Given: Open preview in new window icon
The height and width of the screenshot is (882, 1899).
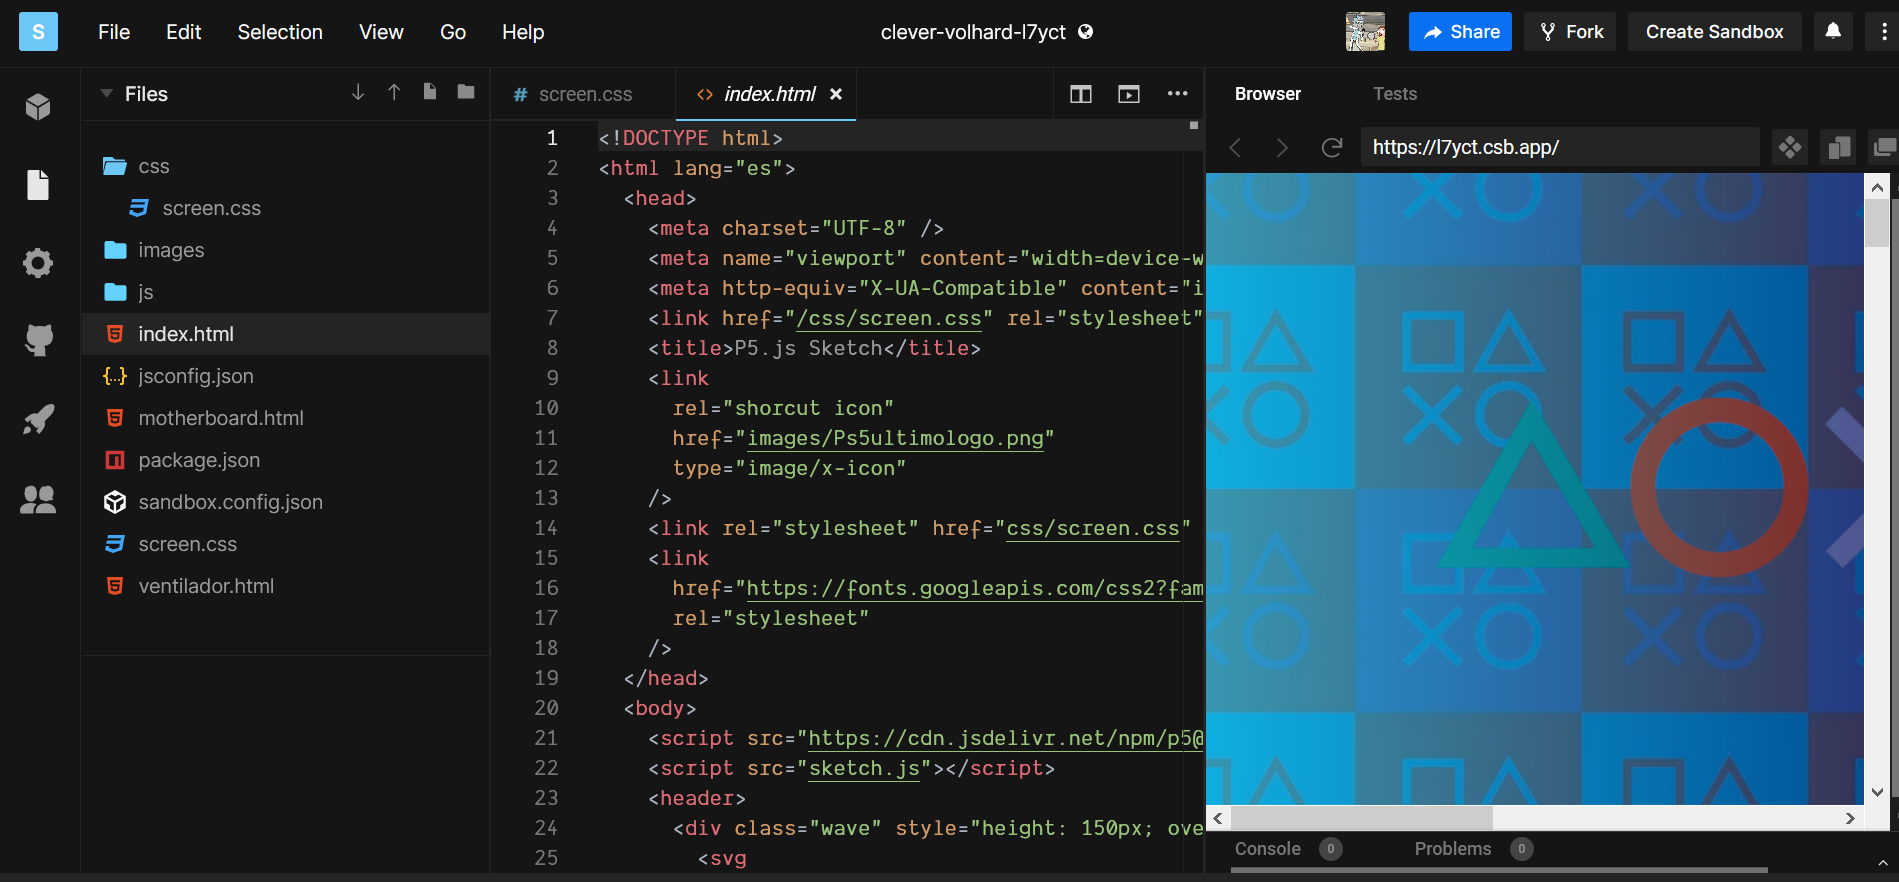Looking at the screenshot, I should 1884,148.
